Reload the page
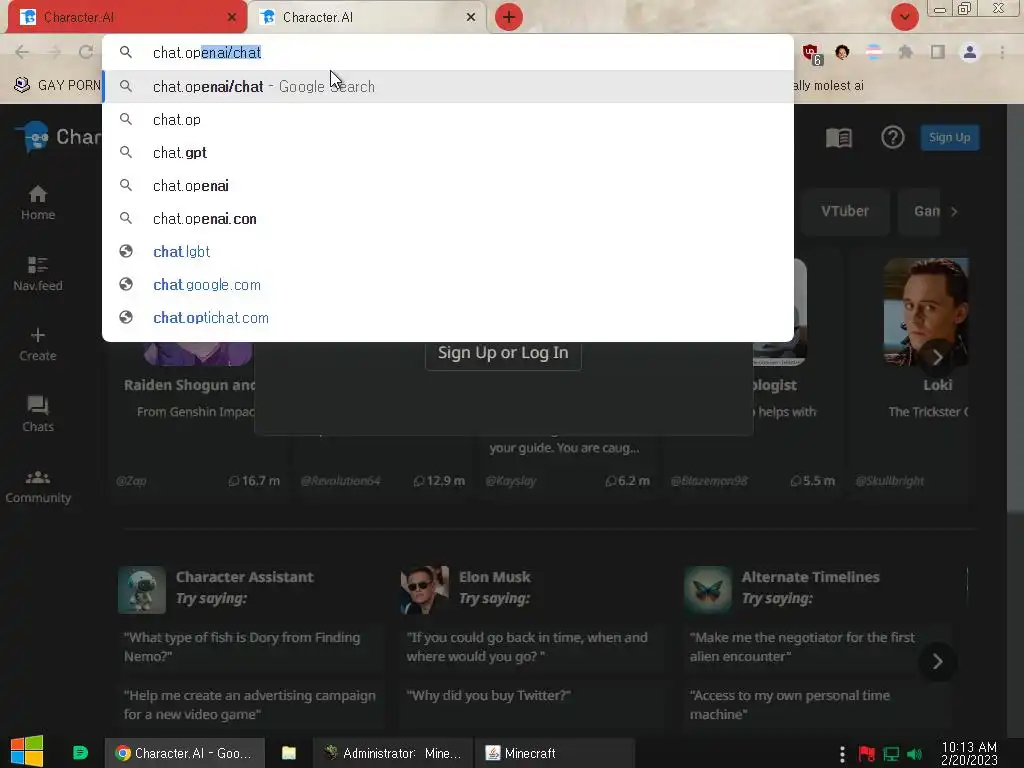 pyautogui.click(x=86, y=52)
